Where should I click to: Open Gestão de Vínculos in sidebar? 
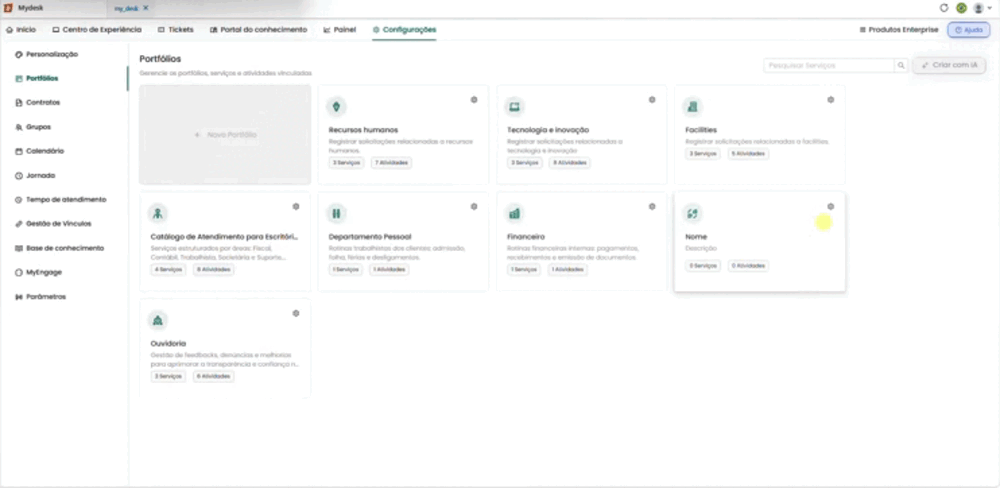point(53,224)
